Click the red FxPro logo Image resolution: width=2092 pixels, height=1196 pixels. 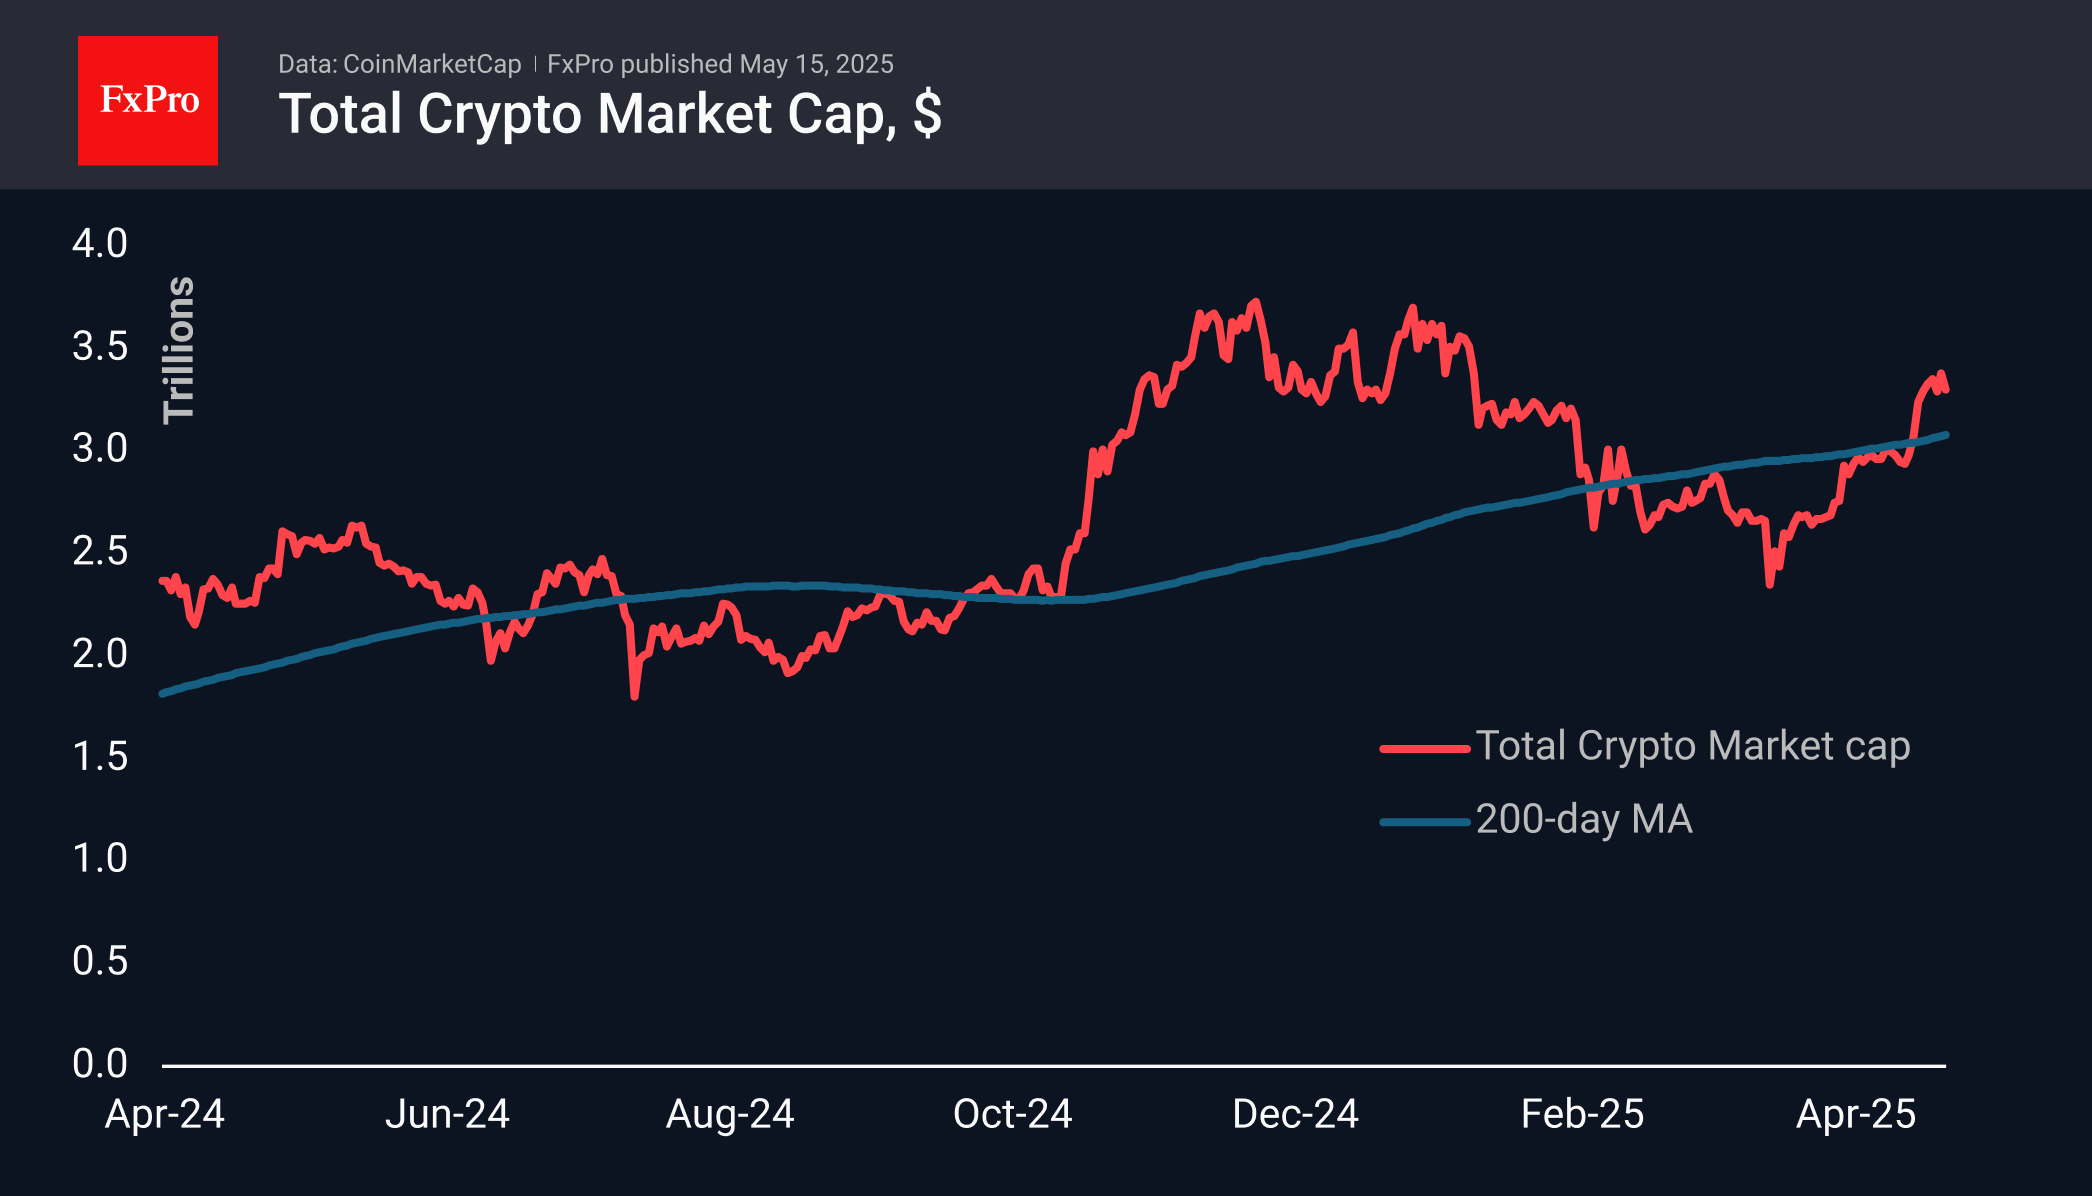tap(148, 100)
